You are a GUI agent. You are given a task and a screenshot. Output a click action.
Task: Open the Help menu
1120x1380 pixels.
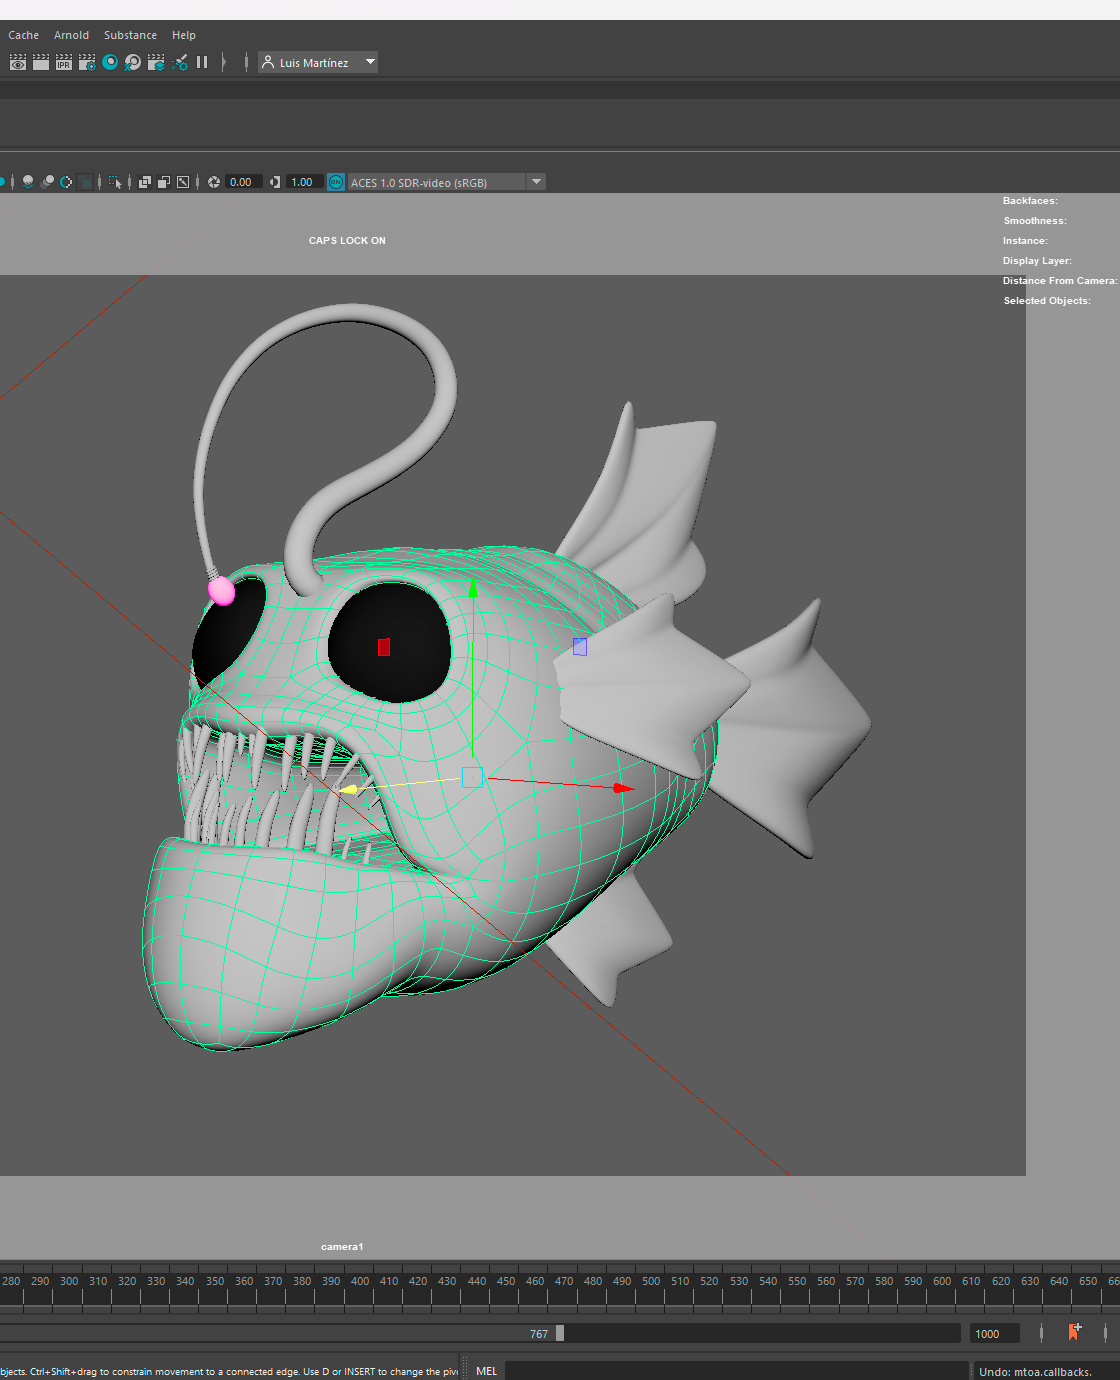point(183,35)
